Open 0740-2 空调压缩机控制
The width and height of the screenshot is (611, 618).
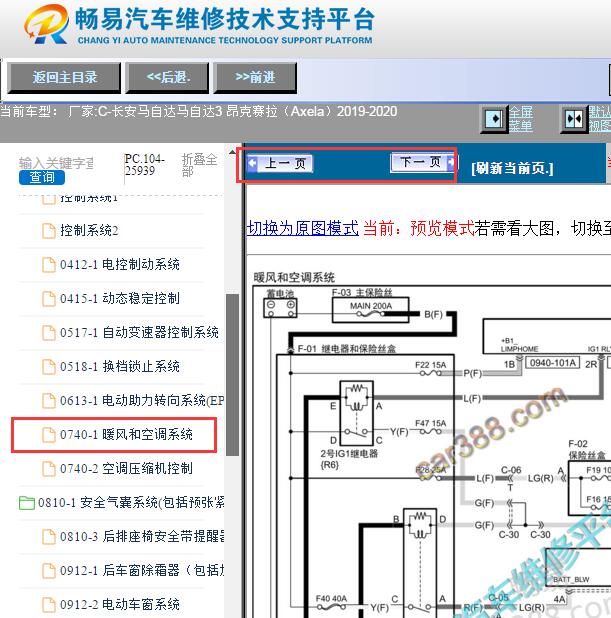pyautogui.click(x=126, y=469)
